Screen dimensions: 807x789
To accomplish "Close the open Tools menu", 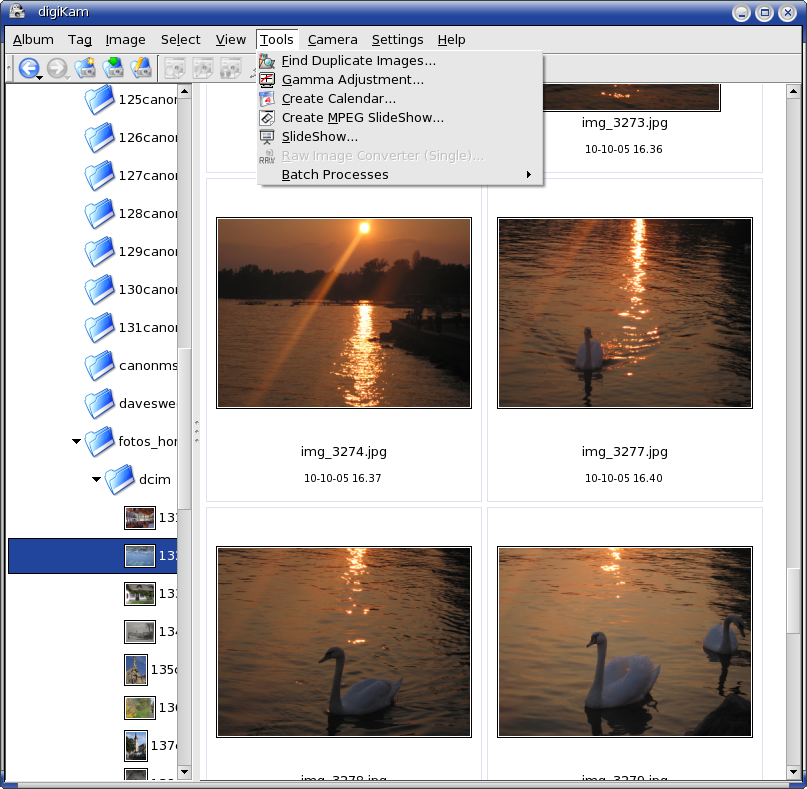I will pos(277,40).
